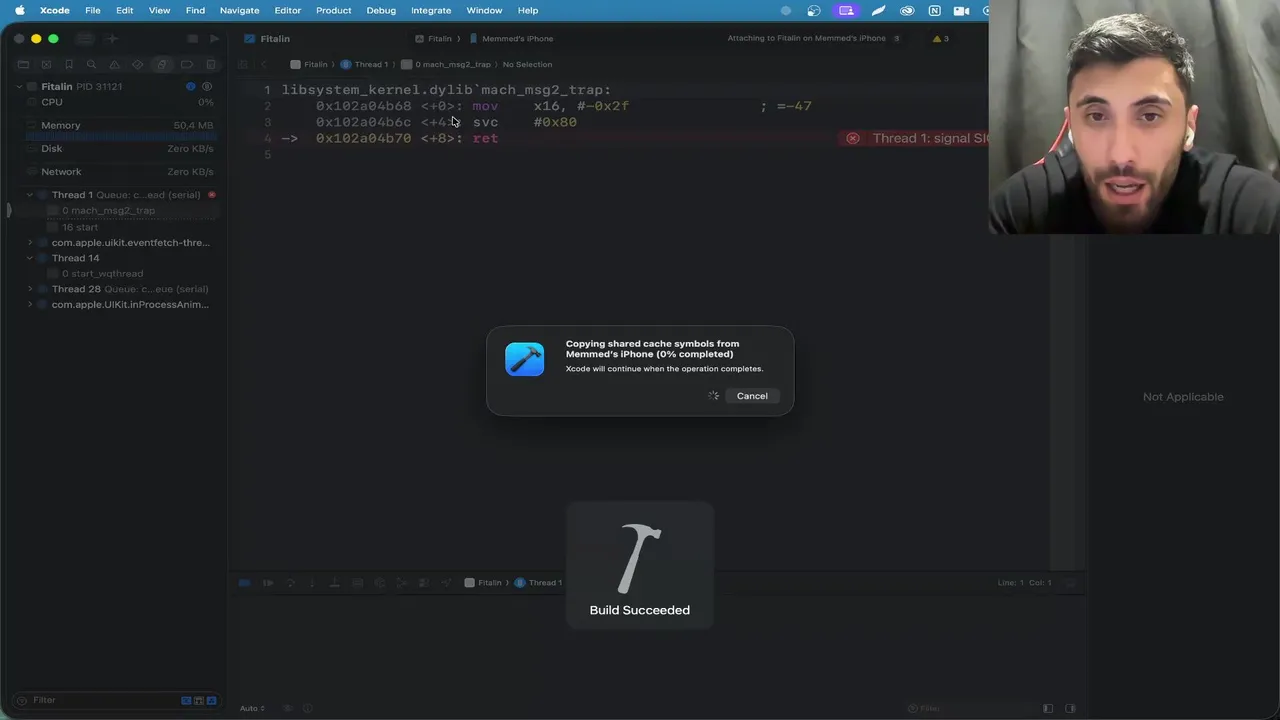Open the Source Control navigator icon
This screenshot has width=1280, height=720.
click(46, 64)
